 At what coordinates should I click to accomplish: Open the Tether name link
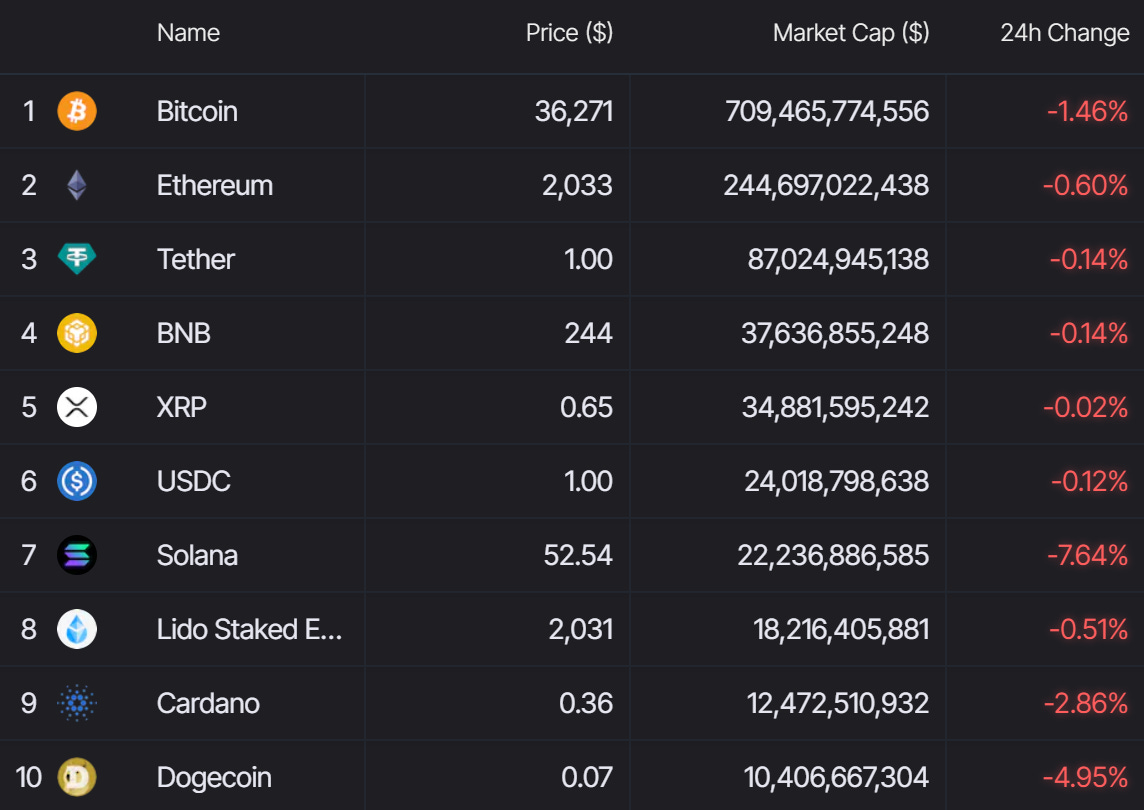[x=196, y=259]
